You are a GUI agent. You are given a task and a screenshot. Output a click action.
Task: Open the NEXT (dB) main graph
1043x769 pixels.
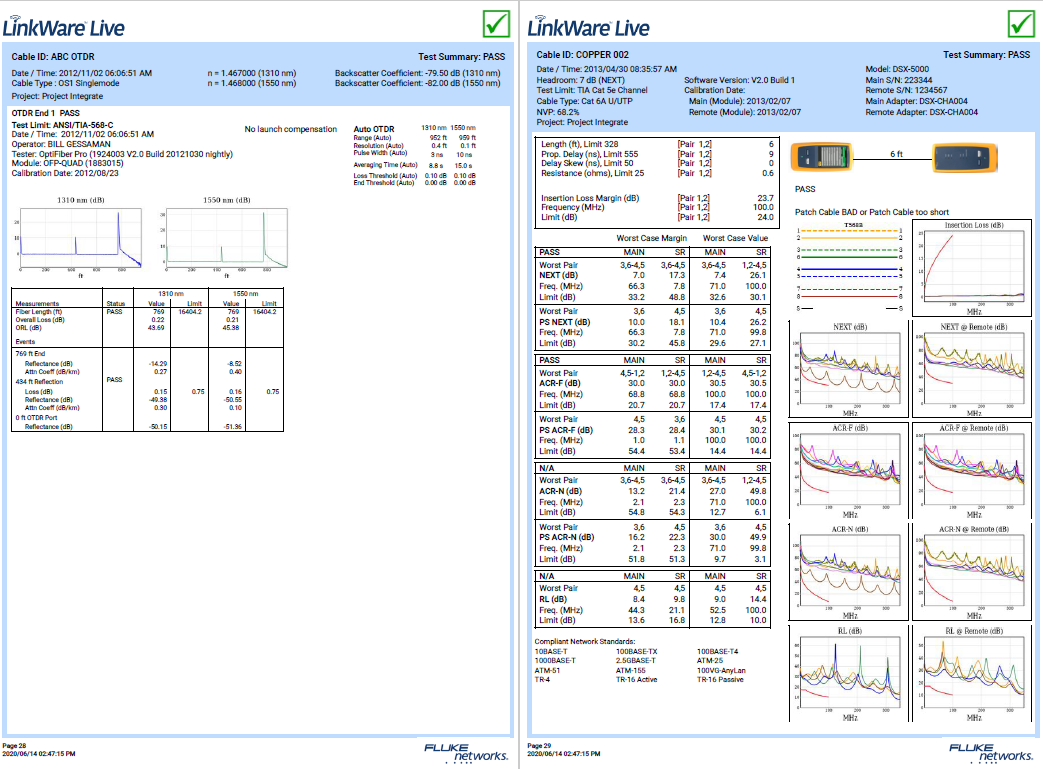click(x=849, y=370)
